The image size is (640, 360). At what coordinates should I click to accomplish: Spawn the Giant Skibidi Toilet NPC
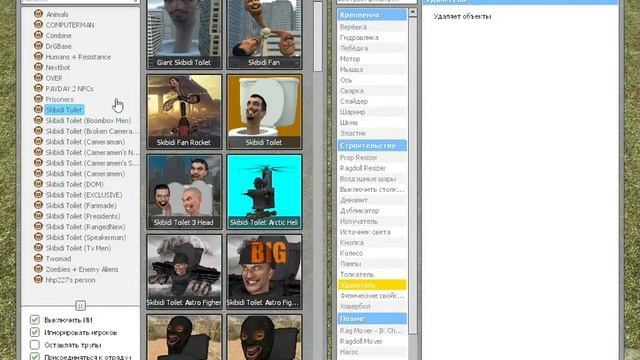(184, 34)
